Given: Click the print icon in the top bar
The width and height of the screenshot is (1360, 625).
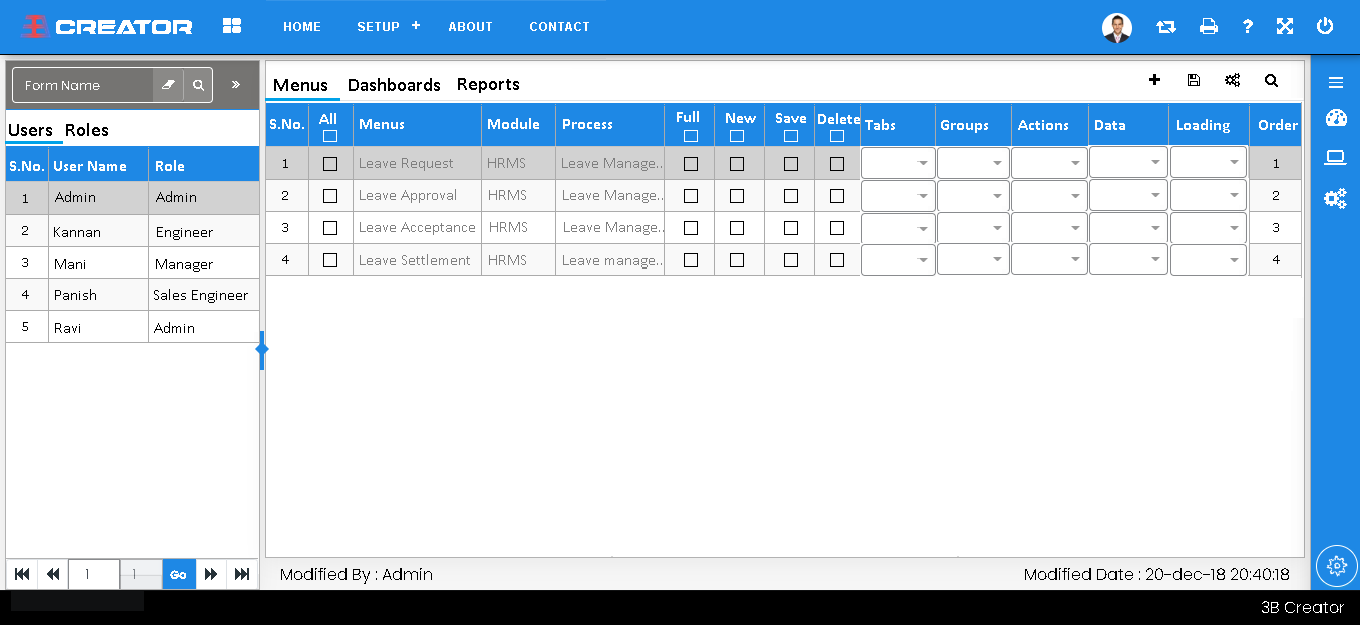Looking at the screenshot, I should pos(1209,27).
